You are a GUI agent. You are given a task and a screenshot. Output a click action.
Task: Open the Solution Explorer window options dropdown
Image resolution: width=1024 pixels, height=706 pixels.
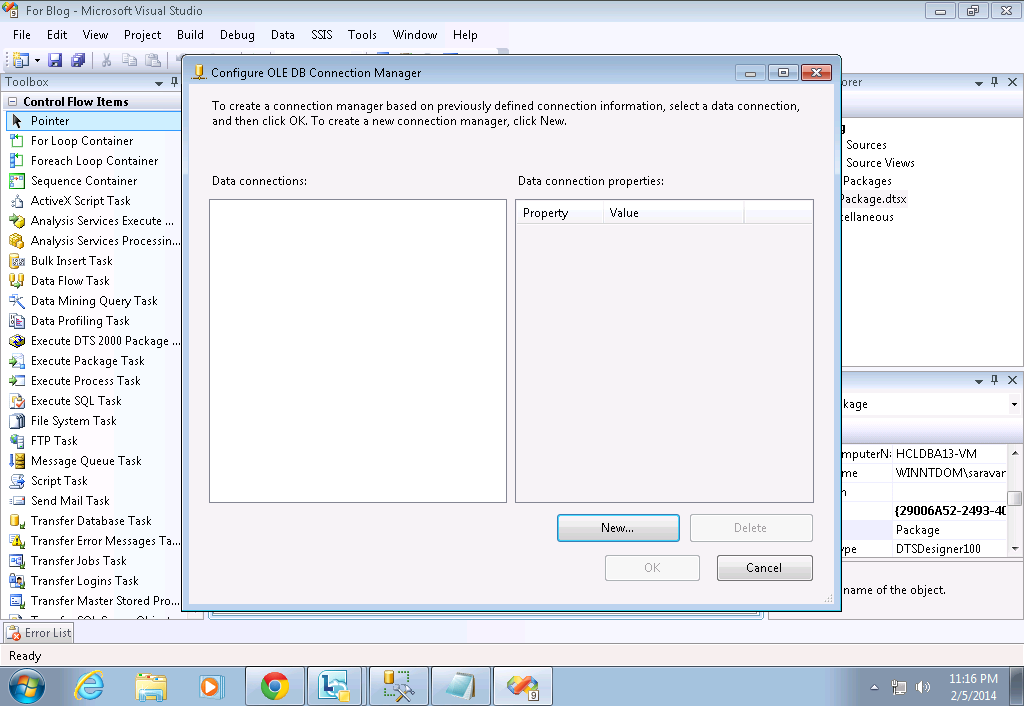point(978,82)
